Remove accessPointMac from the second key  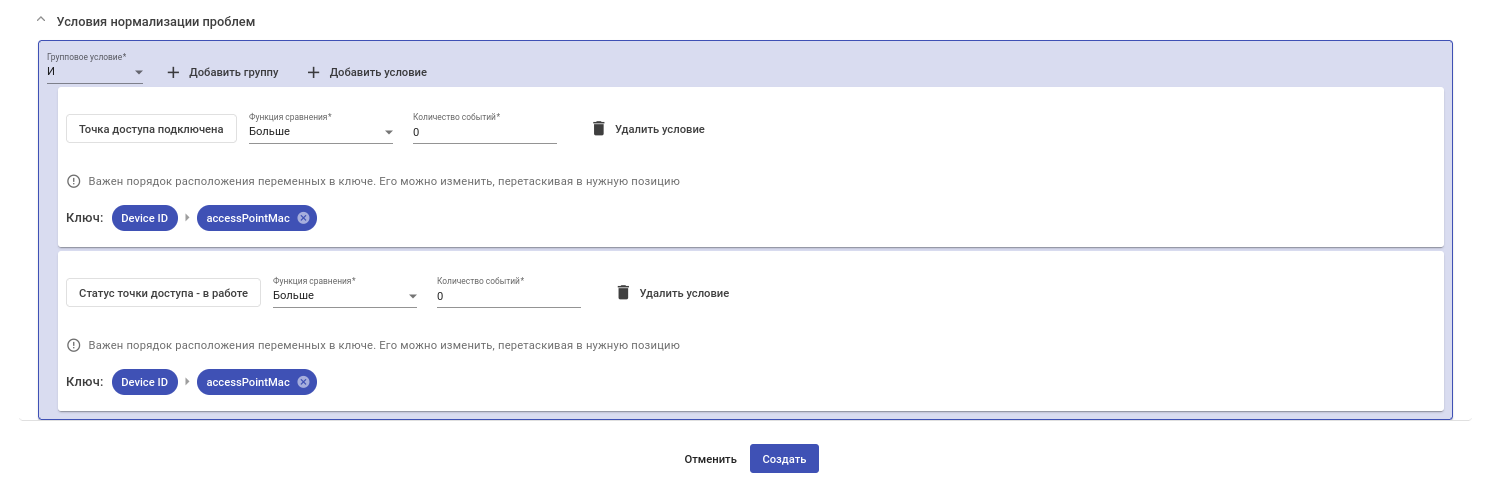click(x=303, y=382)
